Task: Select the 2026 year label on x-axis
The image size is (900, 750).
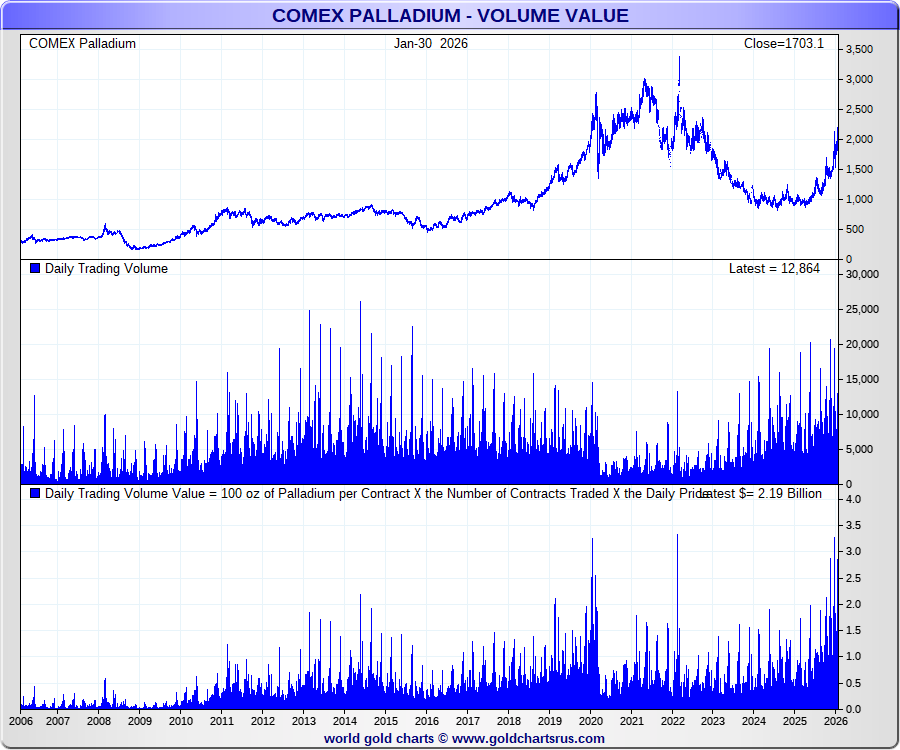Action: [835, 721]
